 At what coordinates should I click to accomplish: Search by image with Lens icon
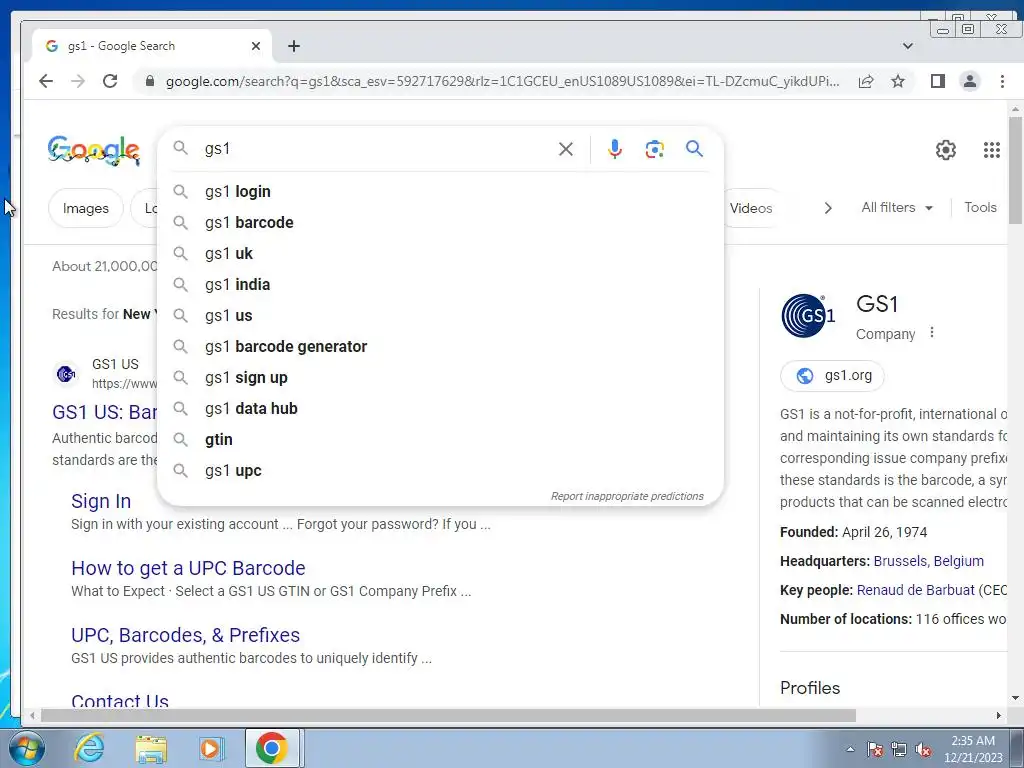click(x=654, y=149)
